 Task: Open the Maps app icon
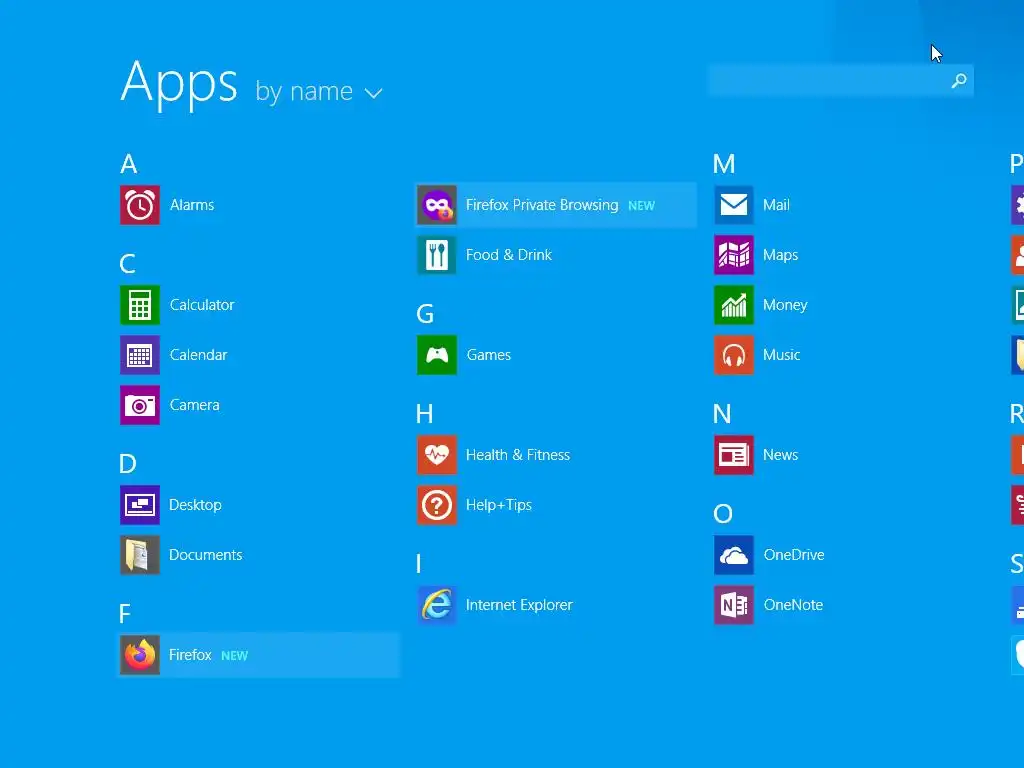[734, 255]
